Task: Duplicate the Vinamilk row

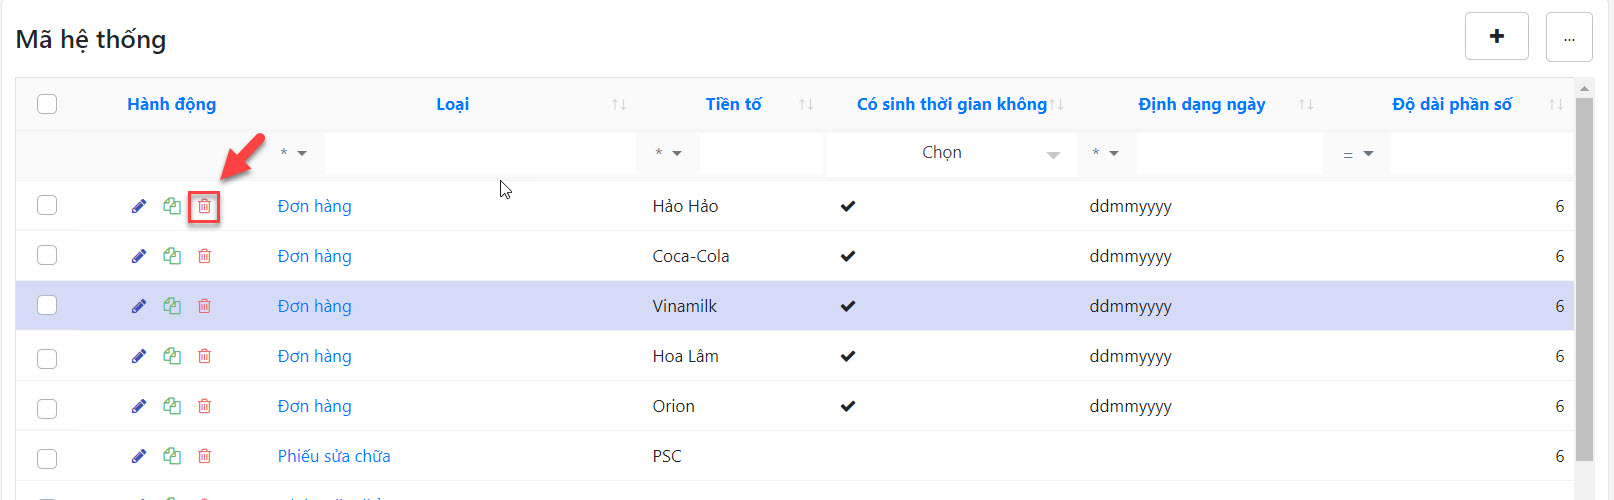Action: coord(172,306)
